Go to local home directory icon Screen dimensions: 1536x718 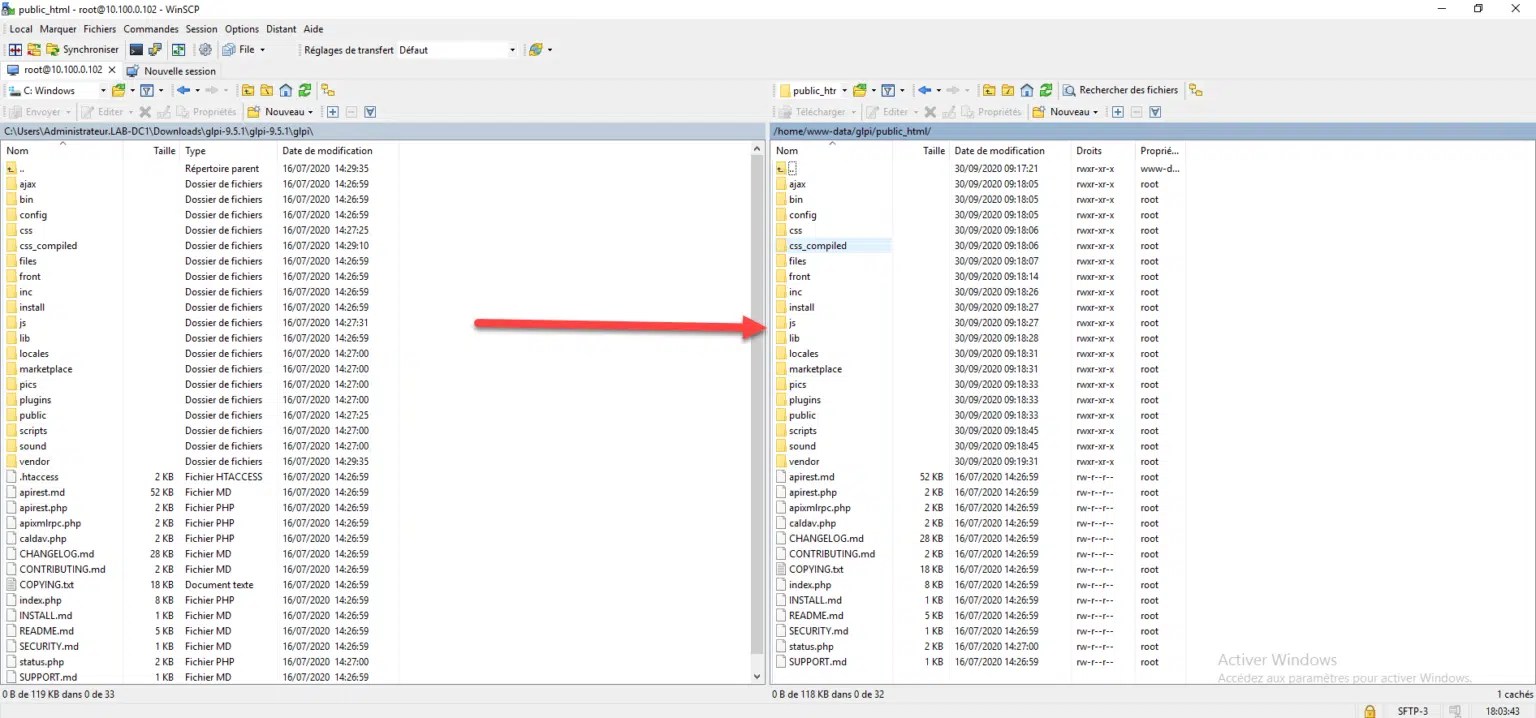286,90
